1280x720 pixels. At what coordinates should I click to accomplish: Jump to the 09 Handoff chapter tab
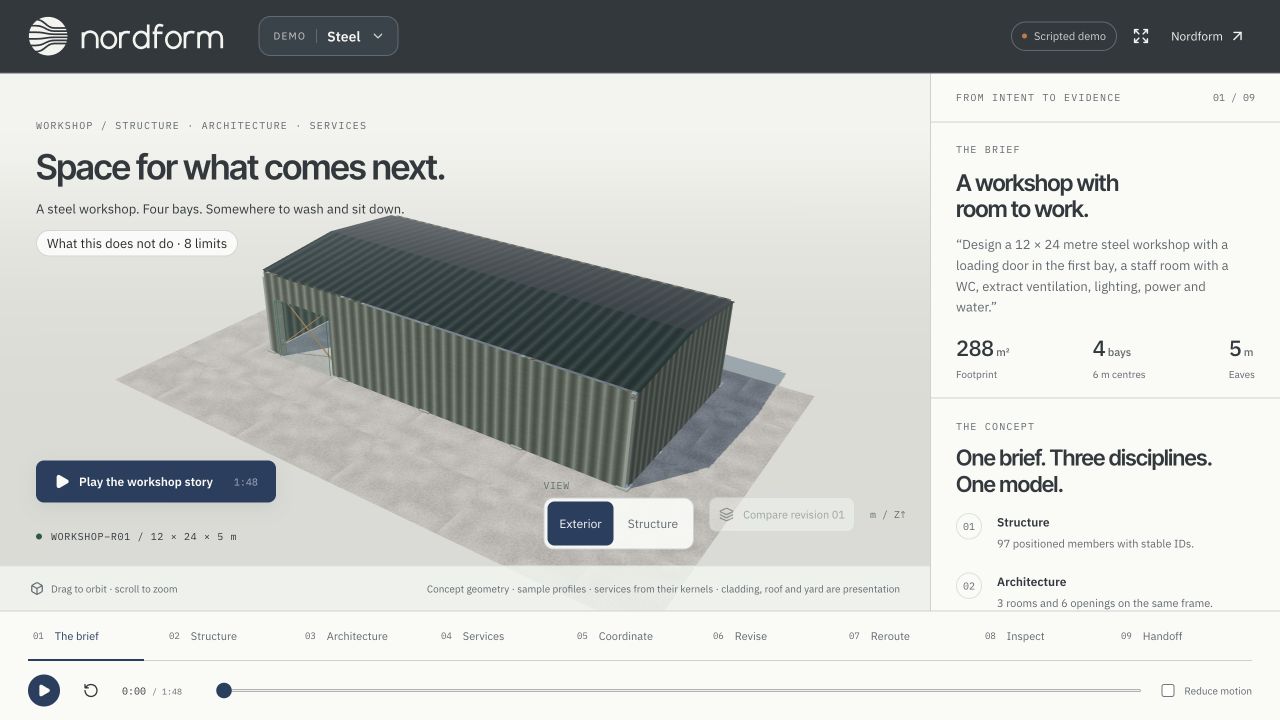click(x=1174, y=636)
